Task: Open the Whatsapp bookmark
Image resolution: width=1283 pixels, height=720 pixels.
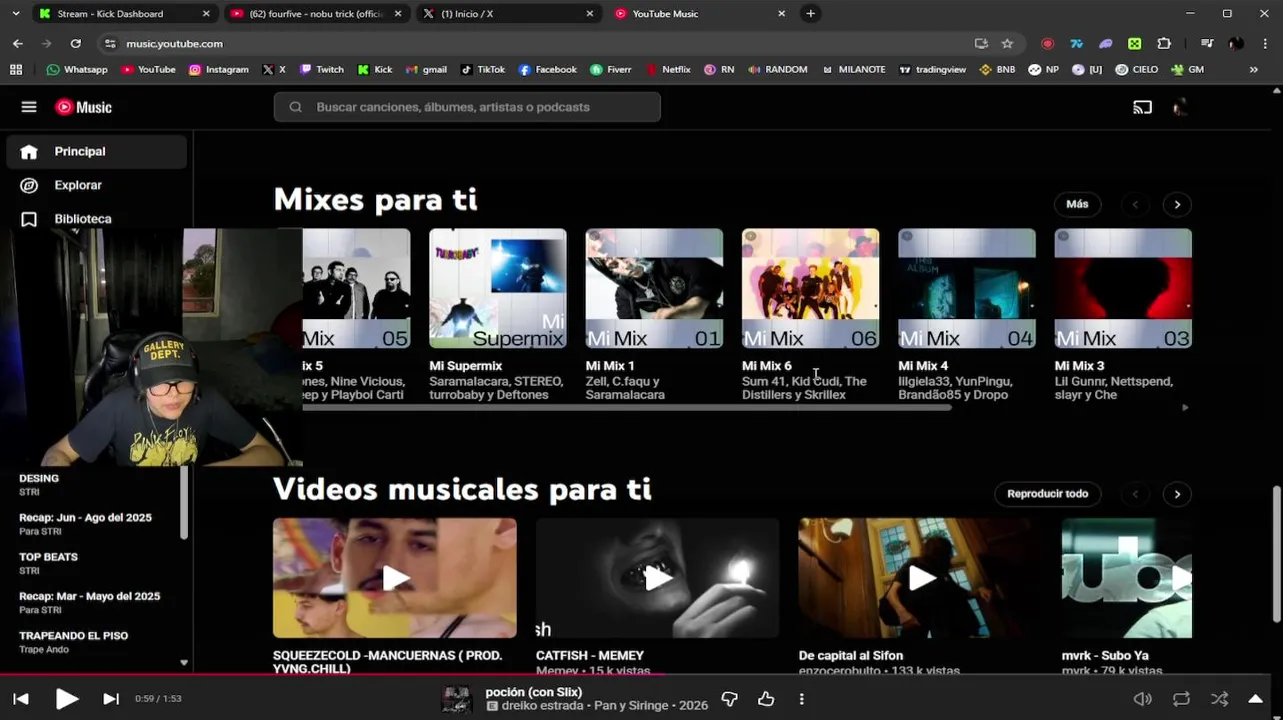Action: (x=77, y=70)
